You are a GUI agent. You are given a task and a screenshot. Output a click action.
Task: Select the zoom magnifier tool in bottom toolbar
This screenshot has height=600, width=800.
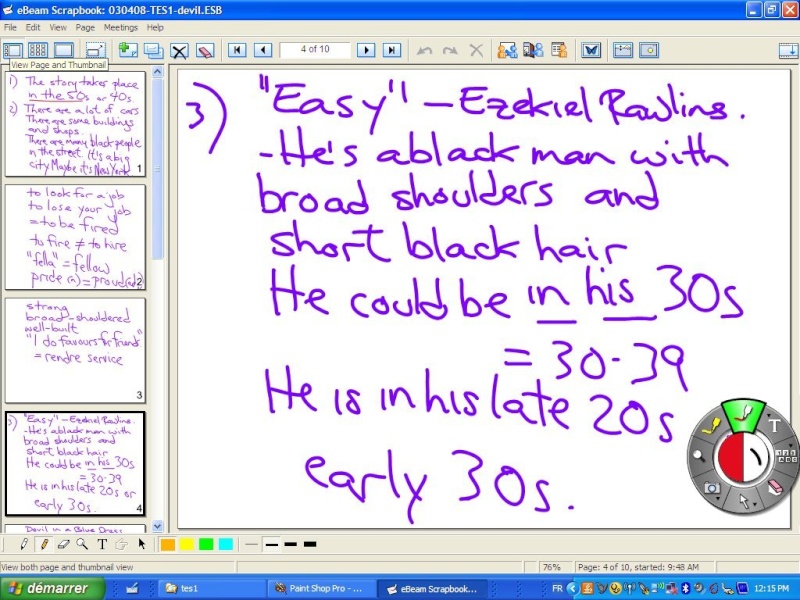tap(82, 544)
